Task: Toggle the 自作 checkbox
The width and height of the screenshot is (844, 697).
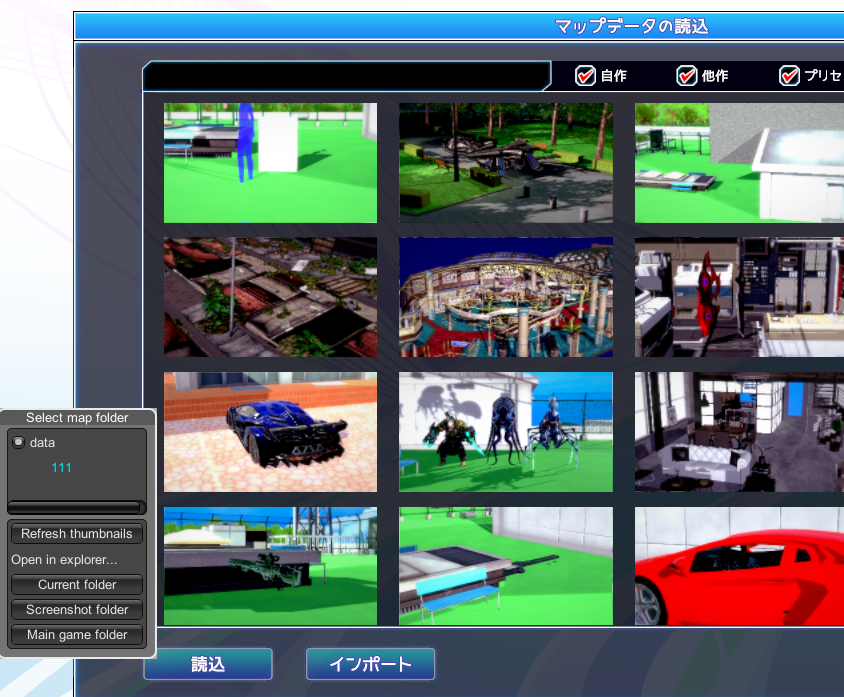Action: click(x=586, y=76)
